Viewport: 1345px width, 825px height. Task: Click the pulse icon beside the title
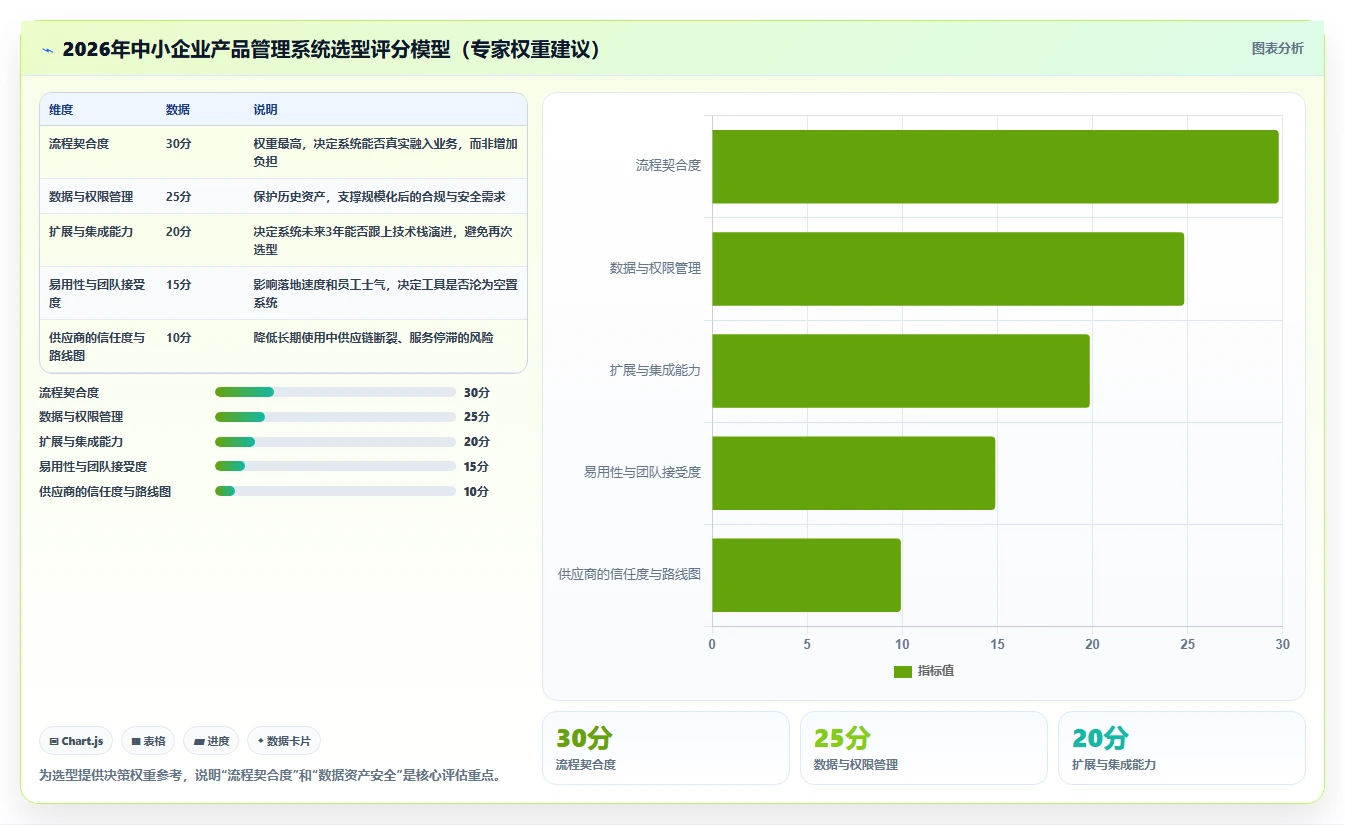(48, 50)
